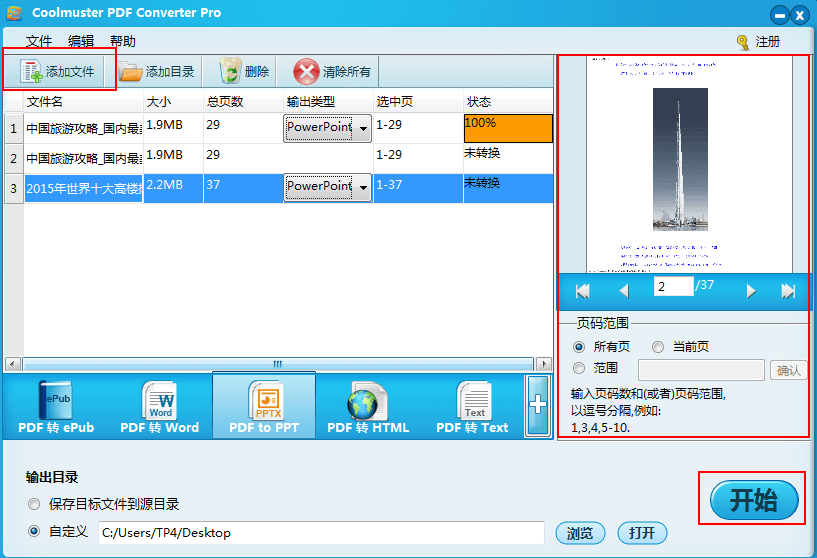
Task: Click the 100% progress status cell
Action: coord(508,128)
